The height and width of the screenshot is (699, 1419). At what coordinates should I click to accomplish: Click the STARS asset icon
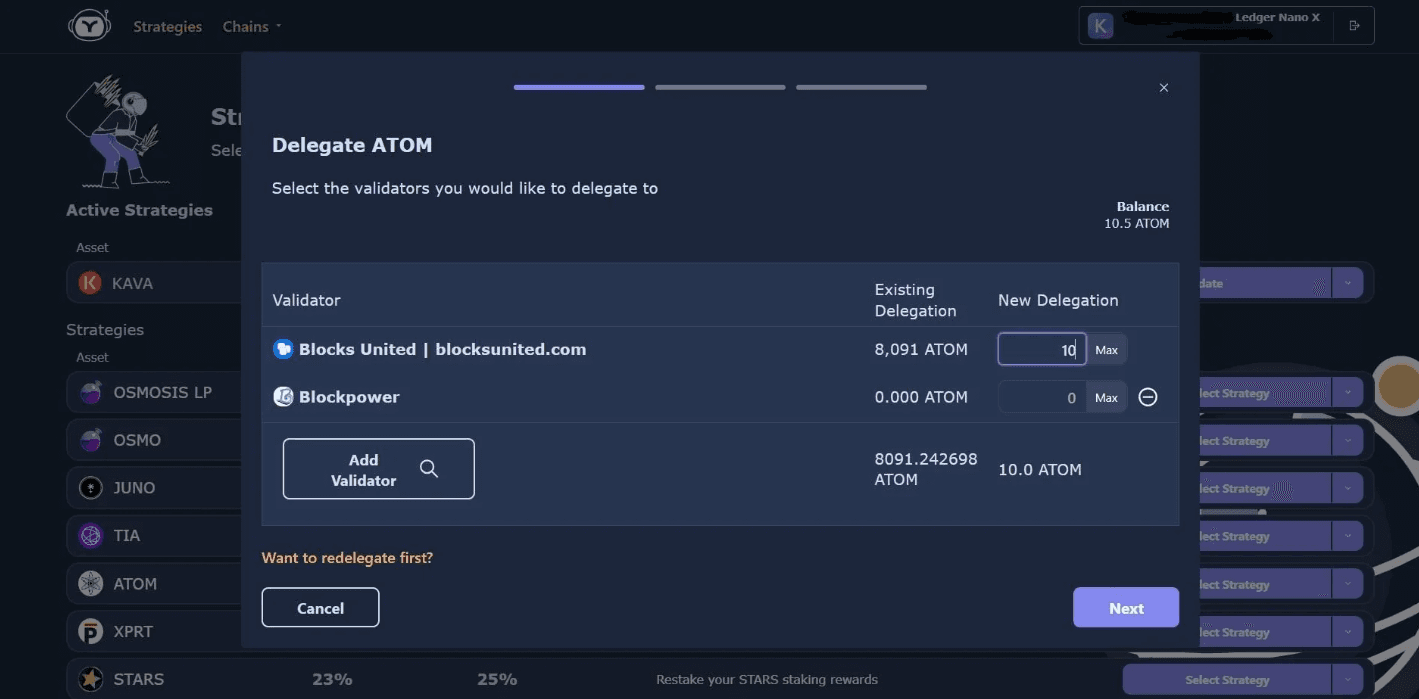coord(91,680)
